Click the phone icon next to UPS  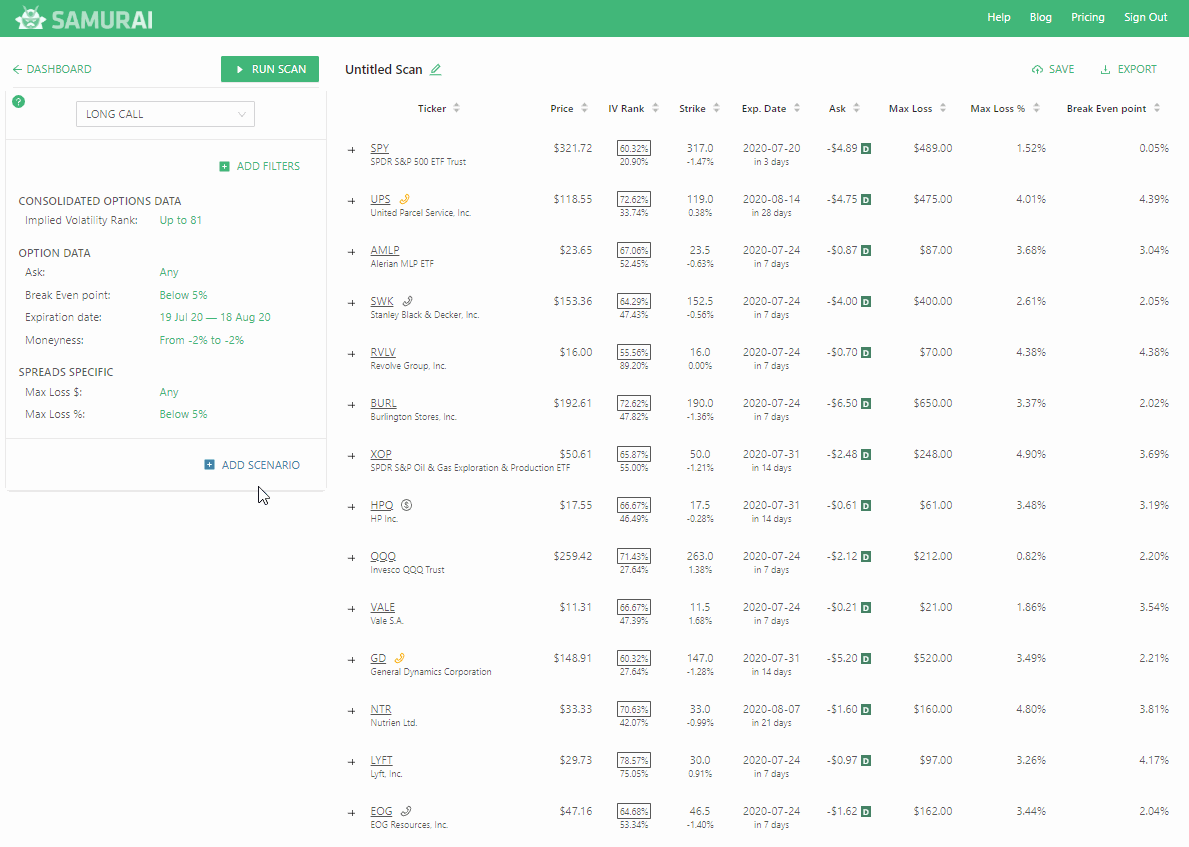point(404,199)
